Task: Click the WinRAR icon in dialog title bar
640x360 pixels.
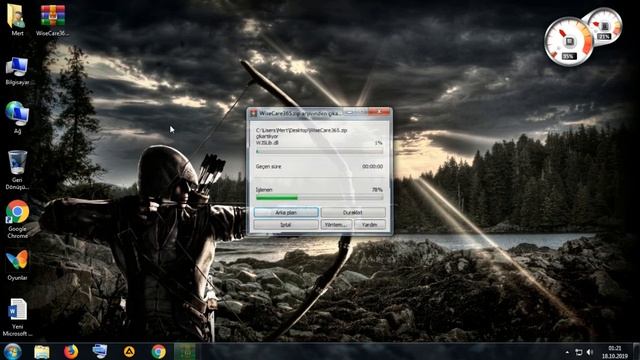Action: pos(253,113)
